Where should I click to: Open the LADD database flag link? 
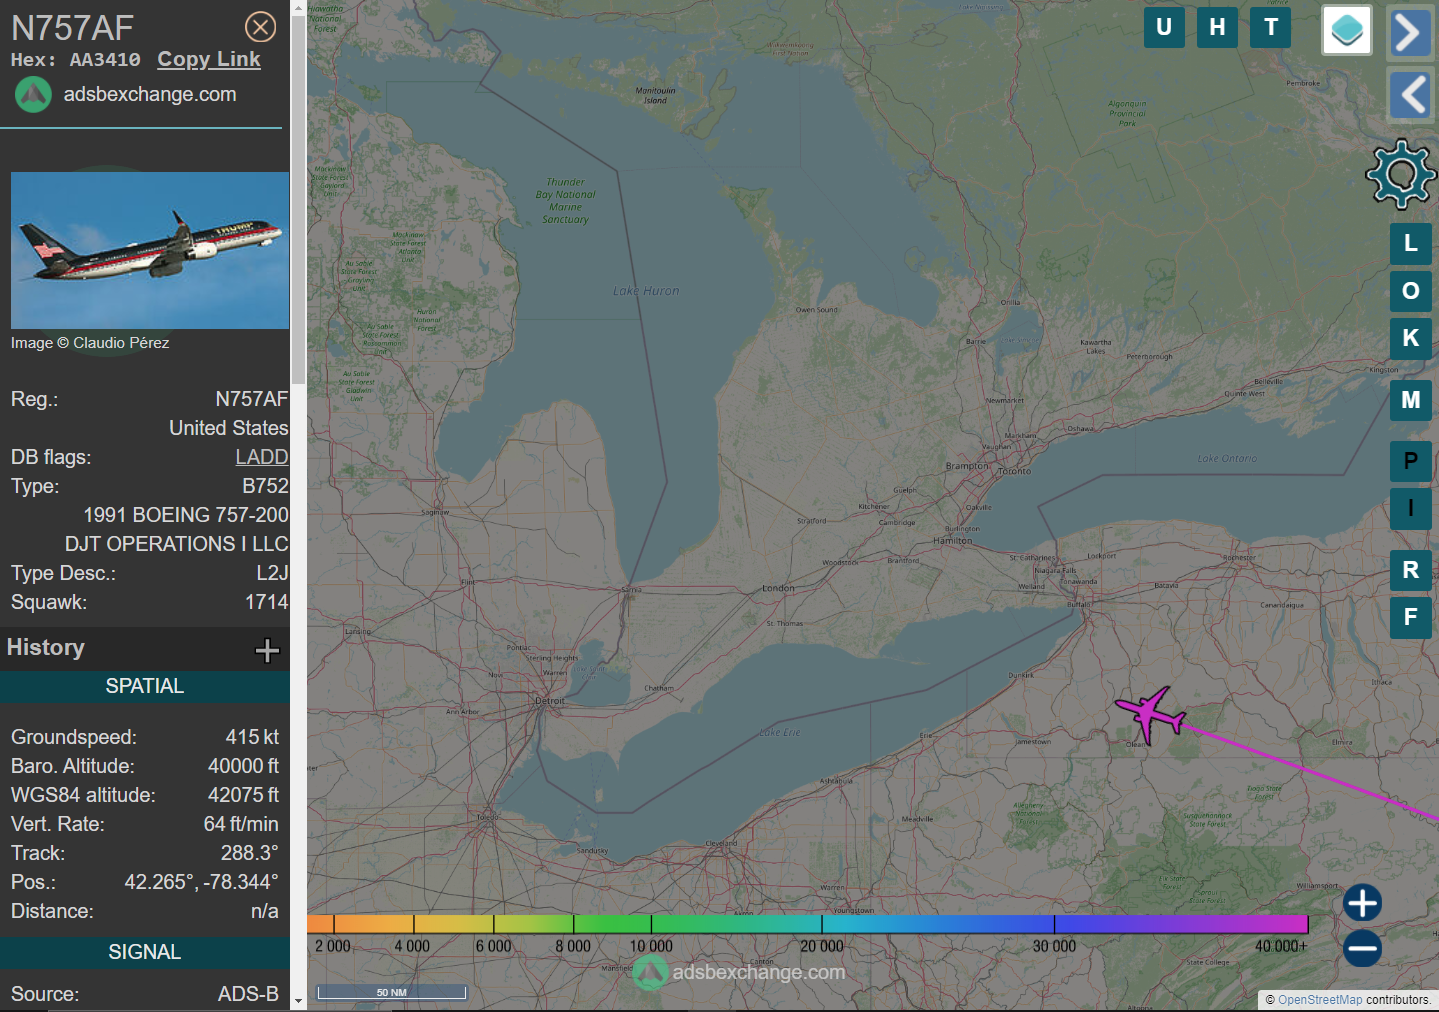[x=262, y=457]
